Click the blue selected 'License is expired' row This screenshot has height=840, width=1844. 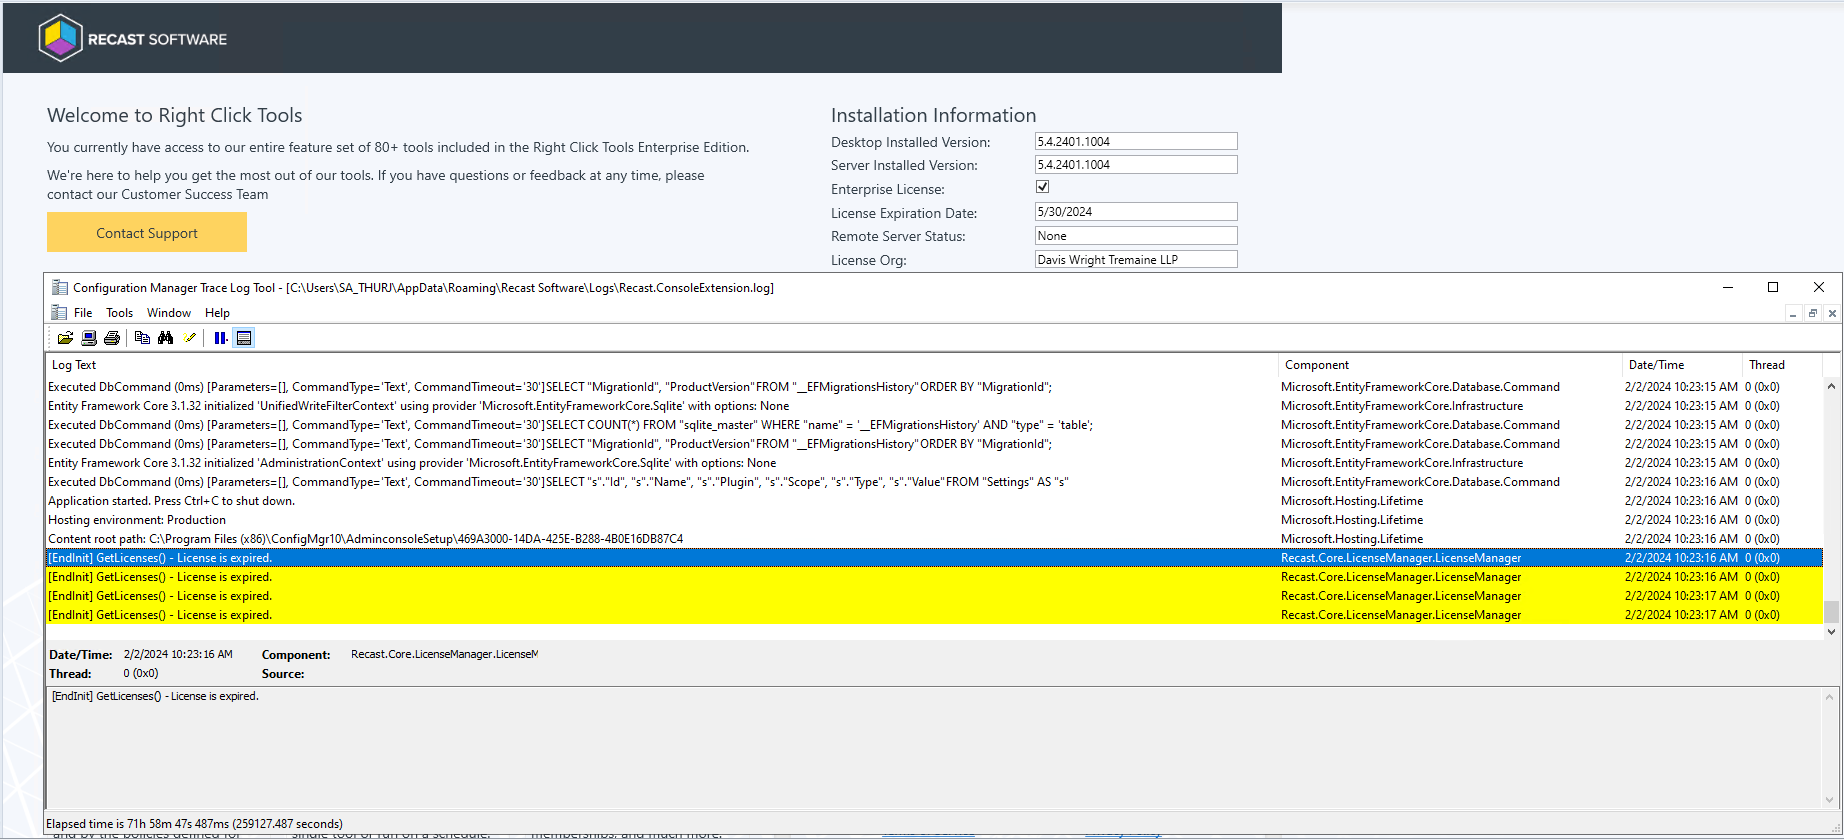[934, 558]
